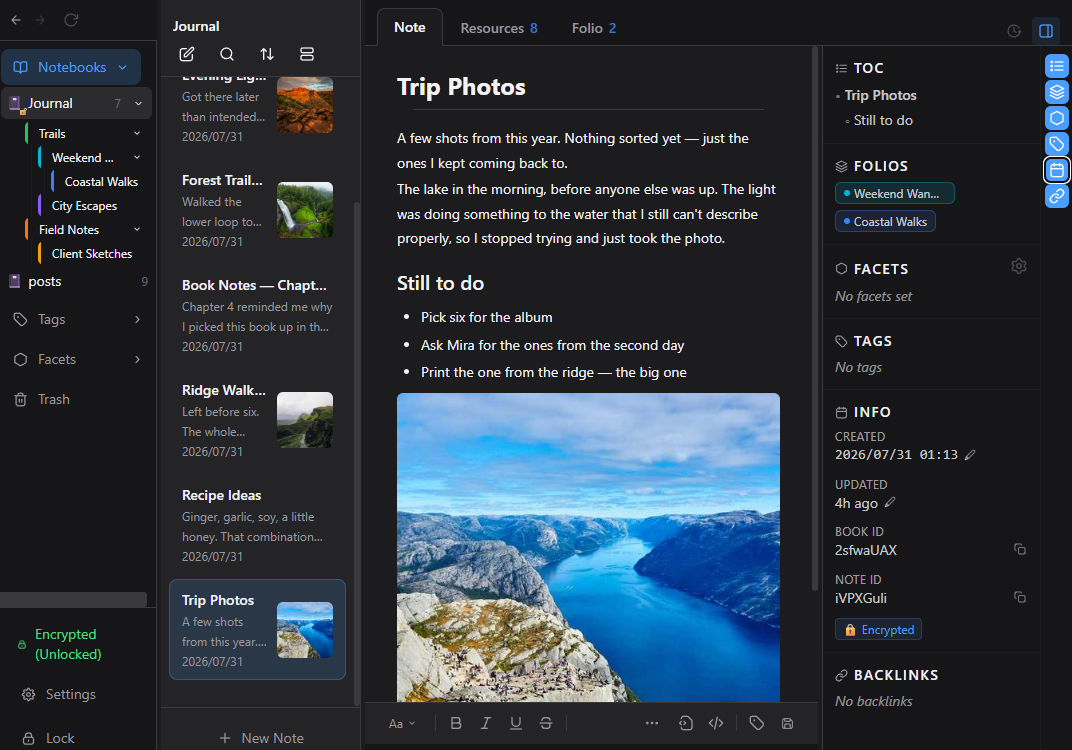1072x750 pixels.
Task: Click the note file icon in editor toolbar
Action: [x=686, y=723]
